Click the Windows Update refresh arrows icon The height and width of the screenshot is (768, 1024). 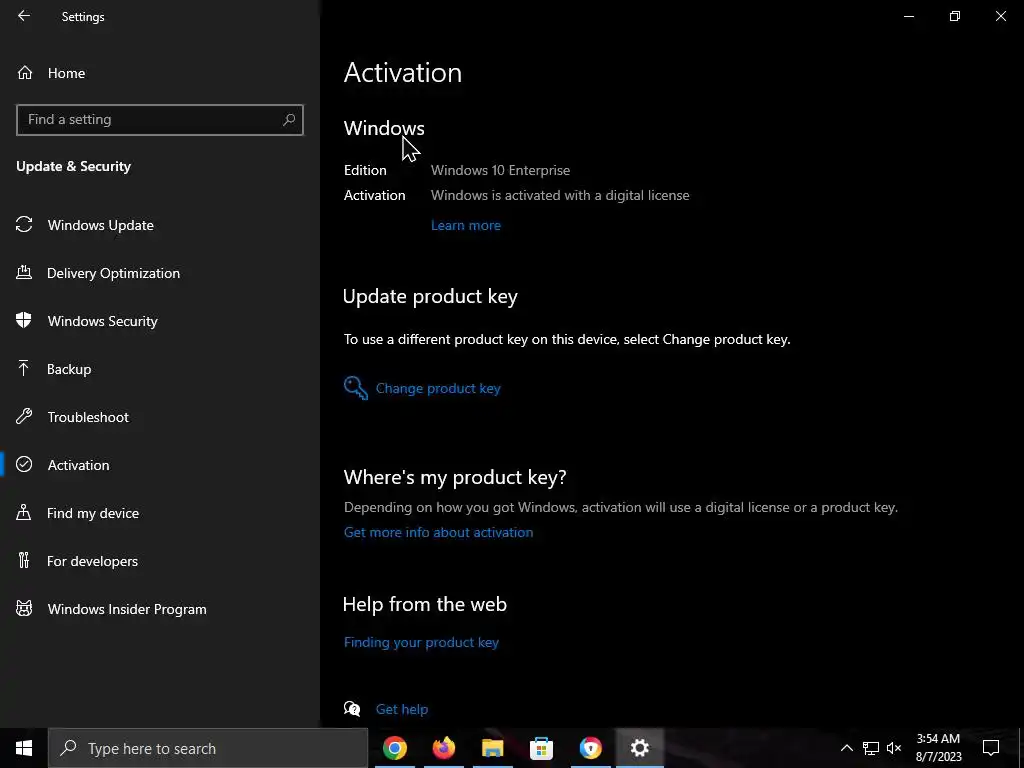[24, 225]
